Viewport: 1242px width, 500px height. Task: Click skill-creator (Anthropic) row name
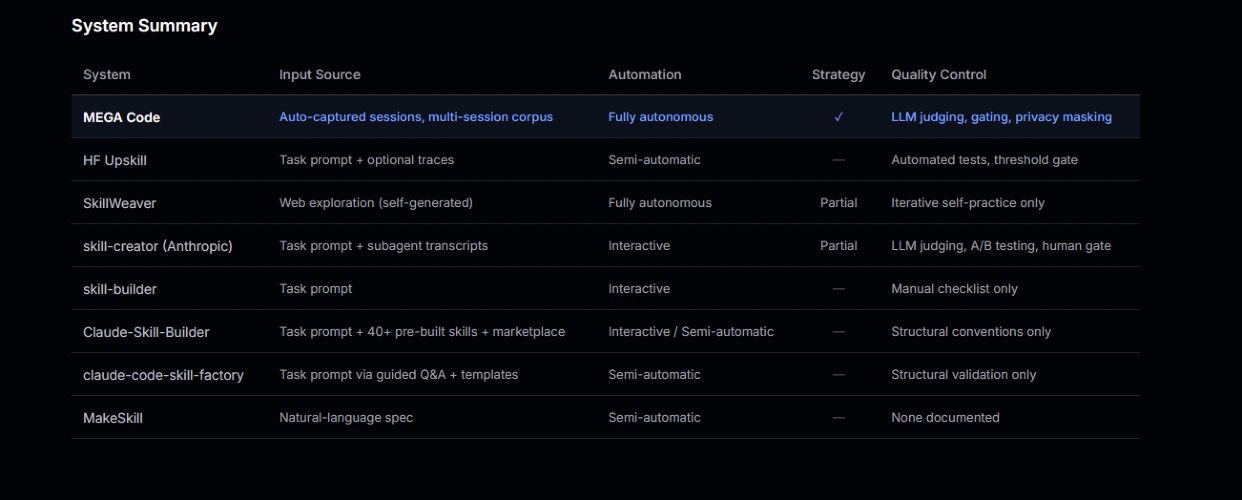coord(158,246)
